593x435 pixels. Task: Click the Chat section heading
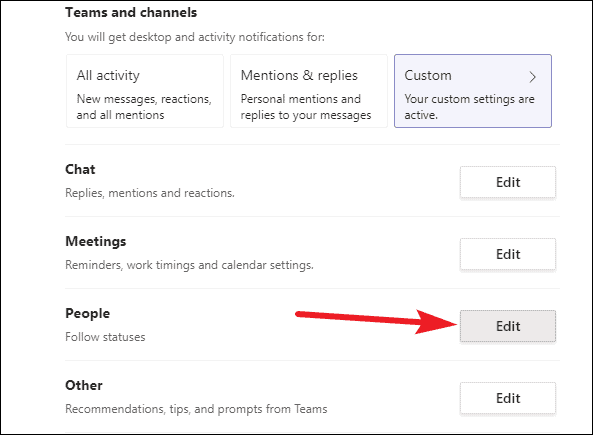click(x=80, y=169)
